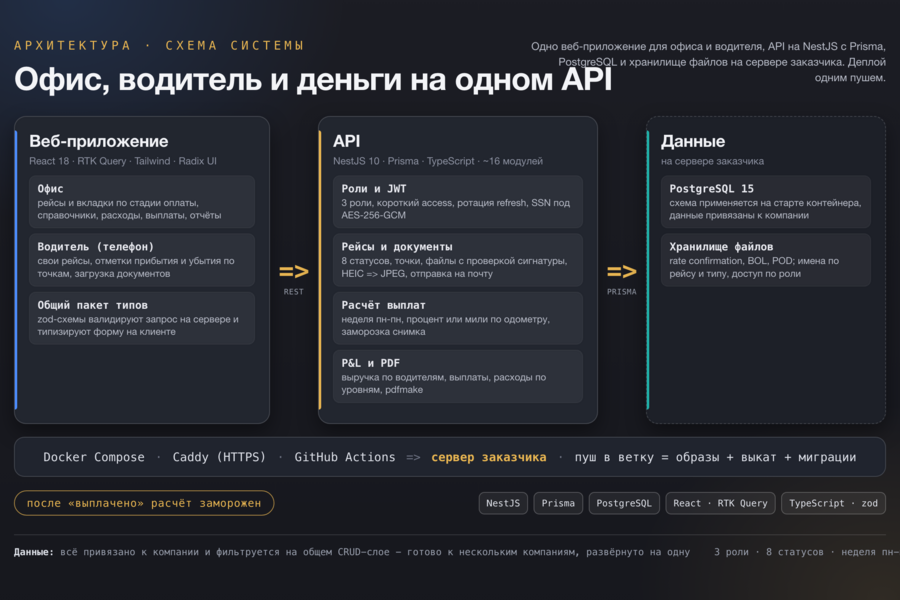Click subtitle «React 18 · RTK Query · Tailwind · Radix UI»

pyautogui.click(x=123, y=161)
